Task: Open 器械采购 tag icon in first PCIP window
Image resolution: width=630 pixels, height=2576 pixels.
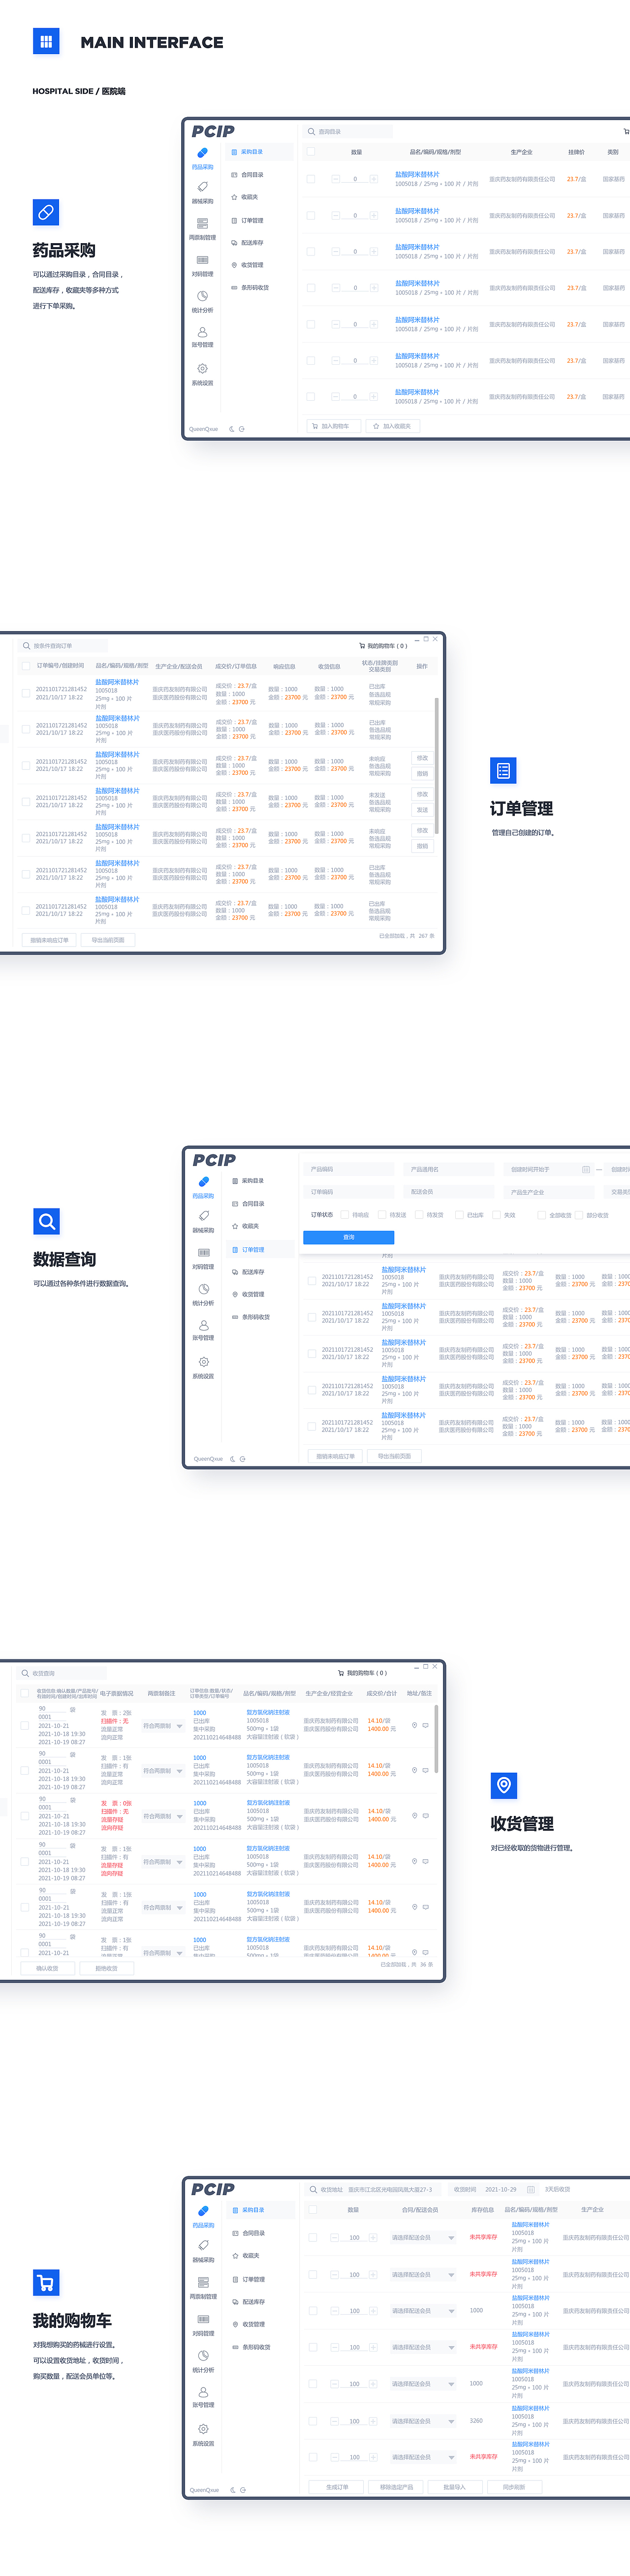Action: point(202,187)
